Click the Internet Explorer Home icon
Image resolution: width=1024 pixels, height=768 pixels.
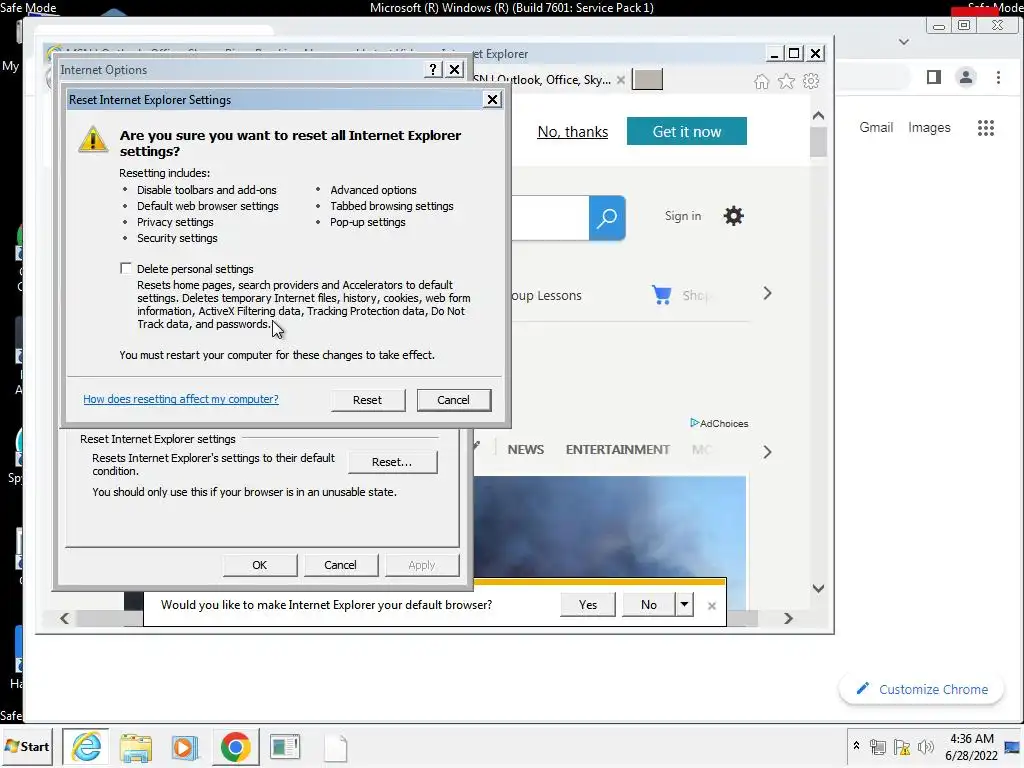tap(761, 81)
